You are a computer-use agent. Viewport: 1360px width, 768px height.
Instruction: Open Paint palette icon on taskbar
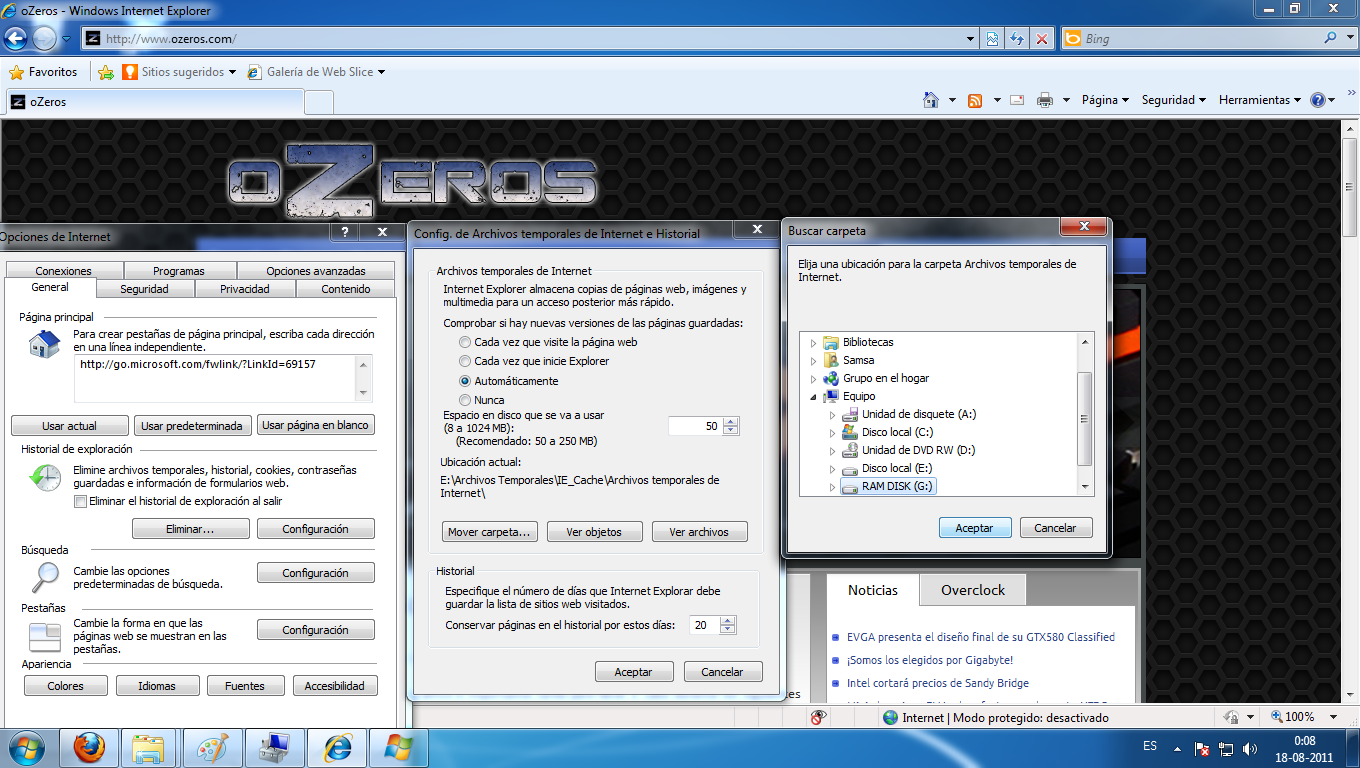(212, 747)
